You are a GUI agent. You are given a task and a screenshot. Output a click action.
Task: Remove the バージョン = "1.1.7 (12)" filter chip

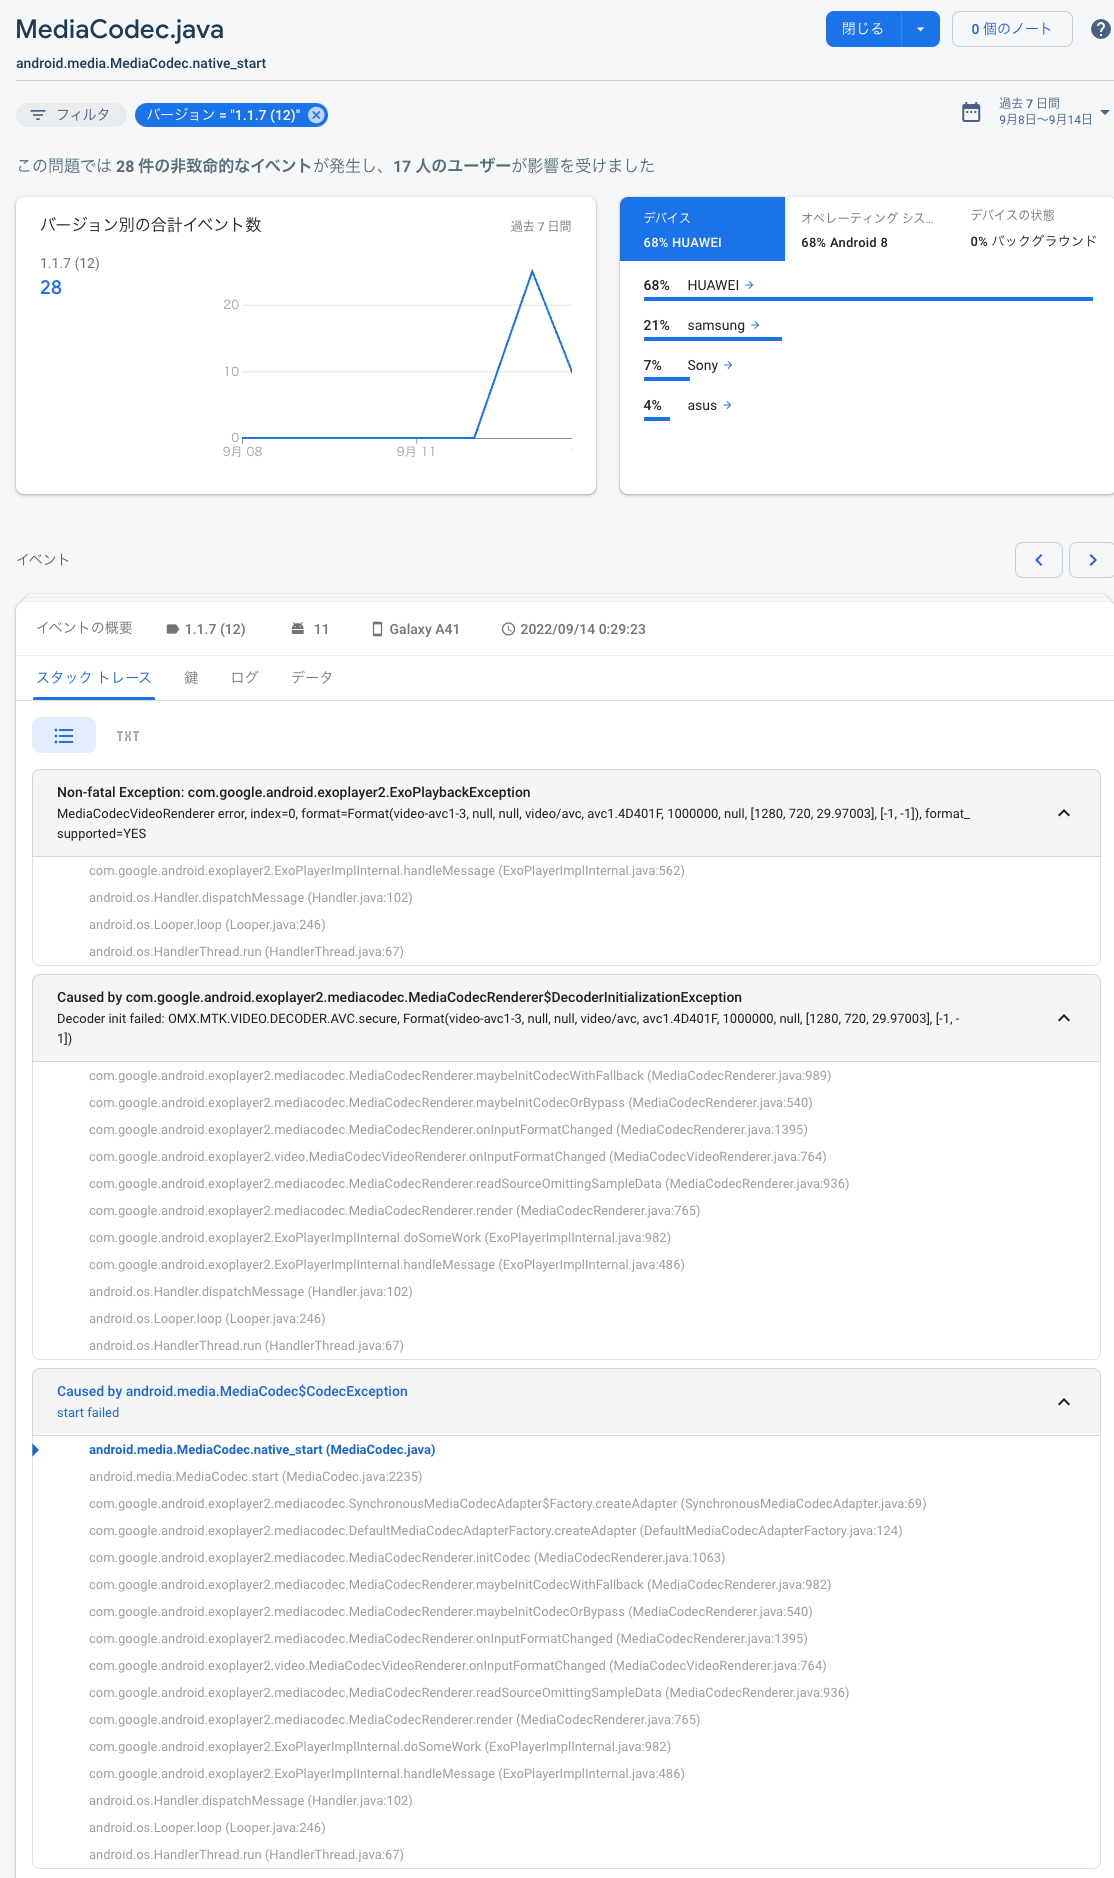[x=315, y=114]
